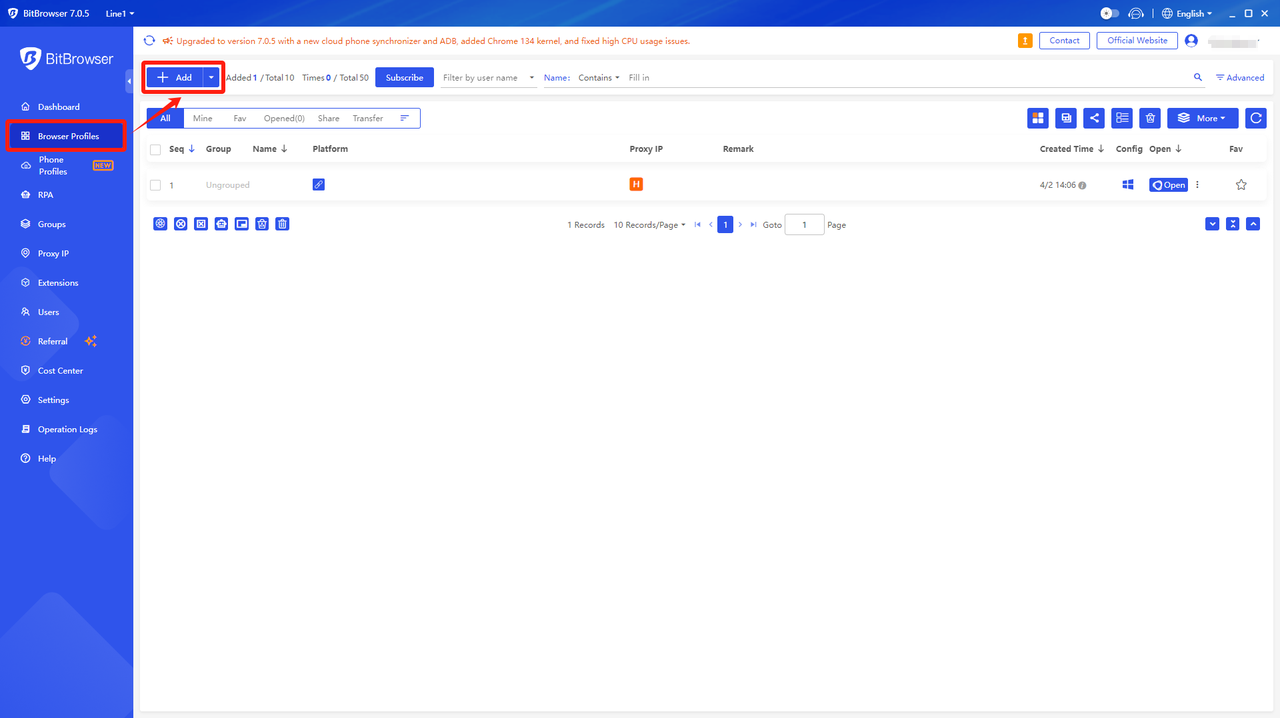Open the recycle bin icon above the list
The height and width of the screenshot is (718, 1280).
pos(1149,117)
